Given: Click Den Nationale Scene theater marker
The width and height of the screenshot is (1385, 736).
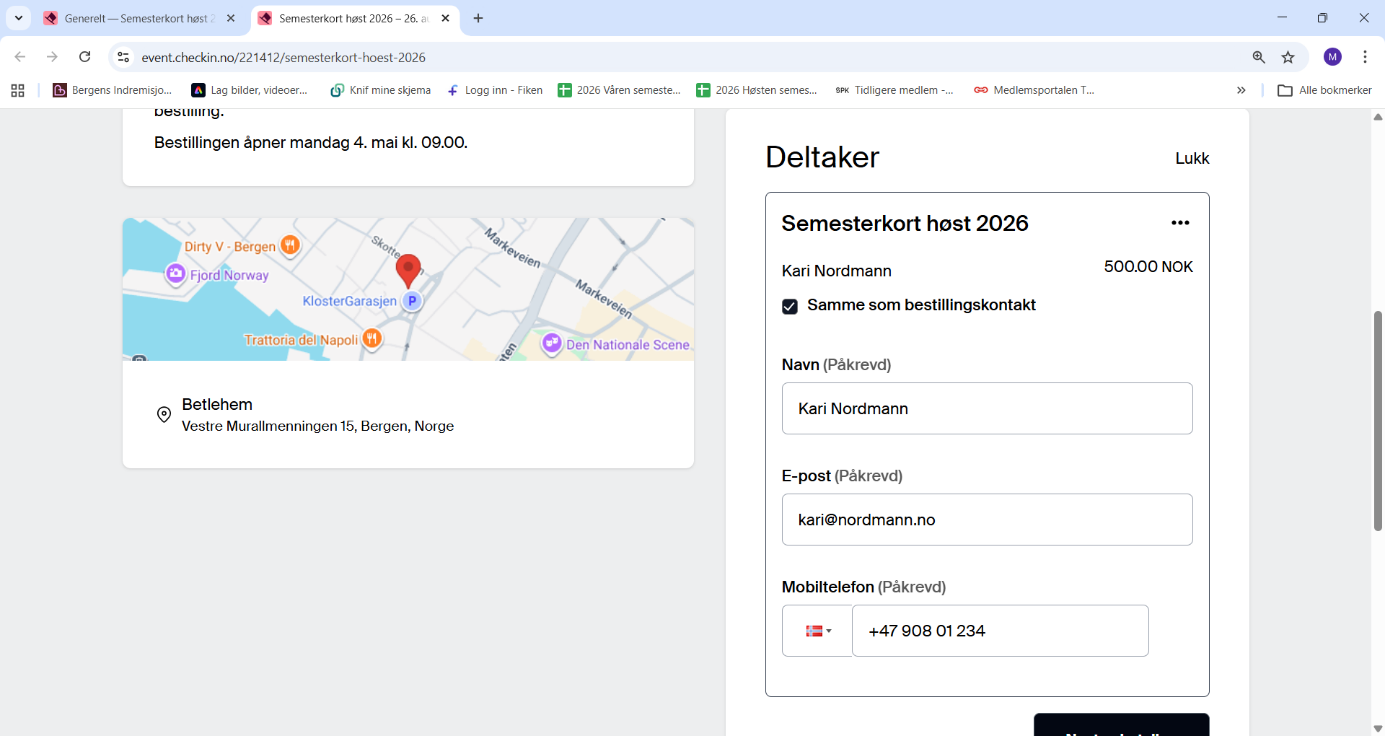Looking at the screenshot, I should [x=551, y=344].
